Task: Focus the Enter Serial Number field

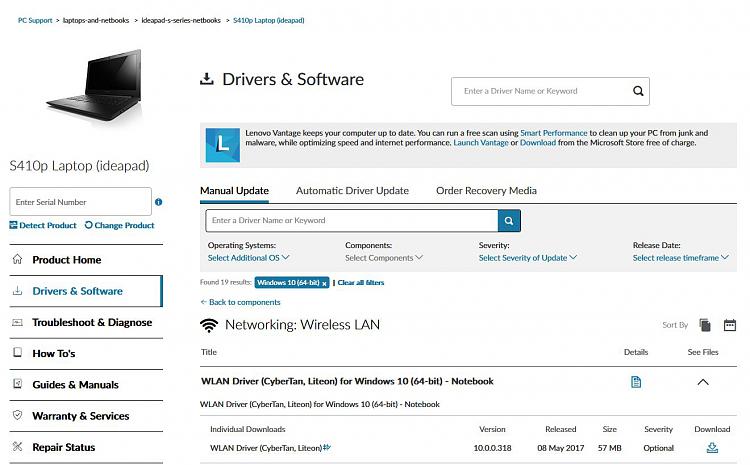Action: [80, 201]
